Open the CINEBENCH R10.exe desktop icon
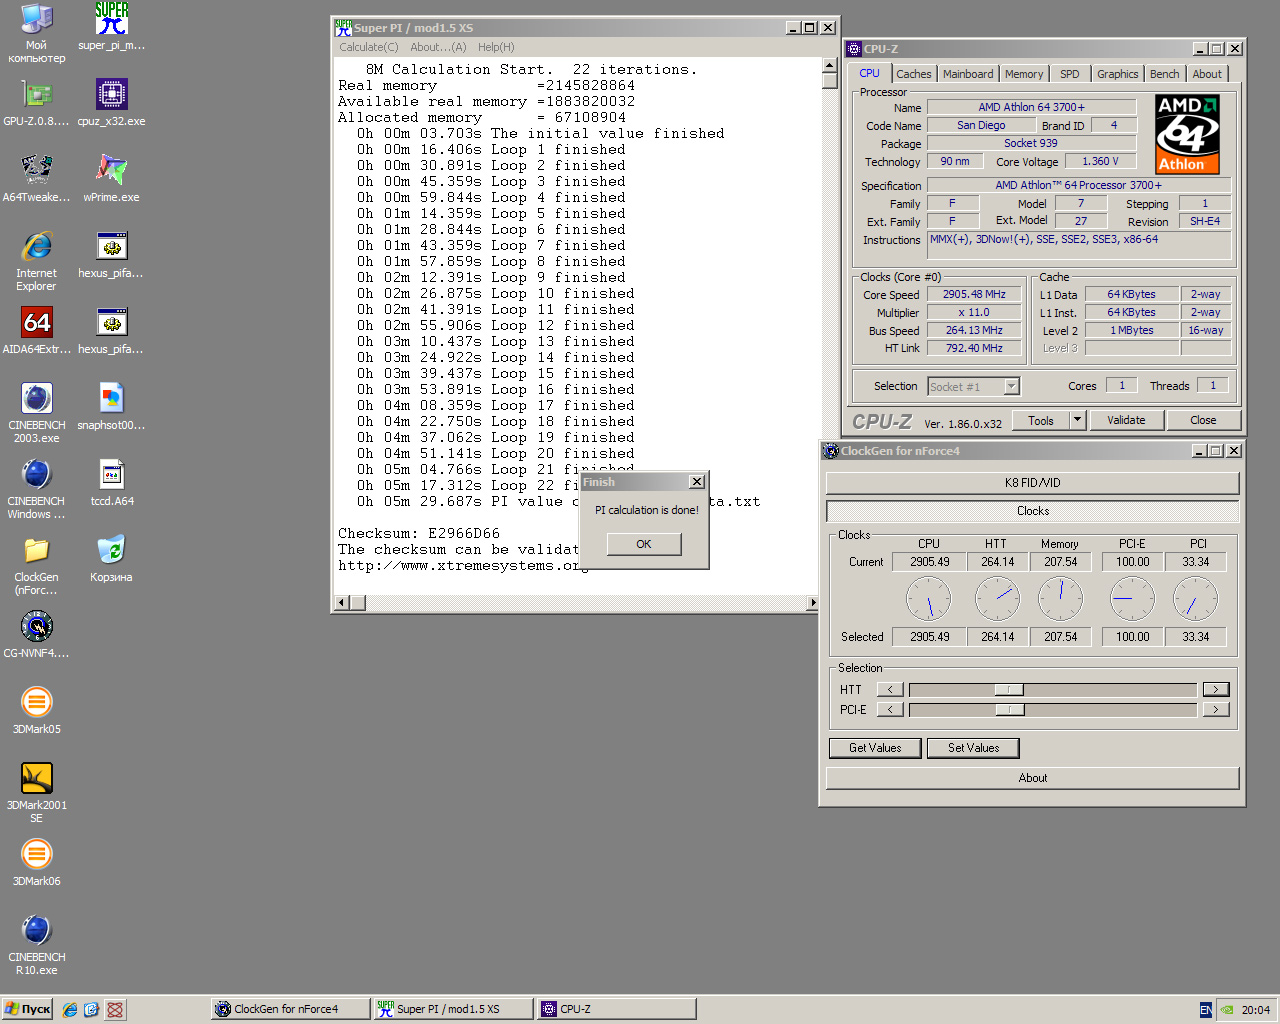This screenshot has width=1280, height=1024. pyautogui.click(x=37, y=931)
